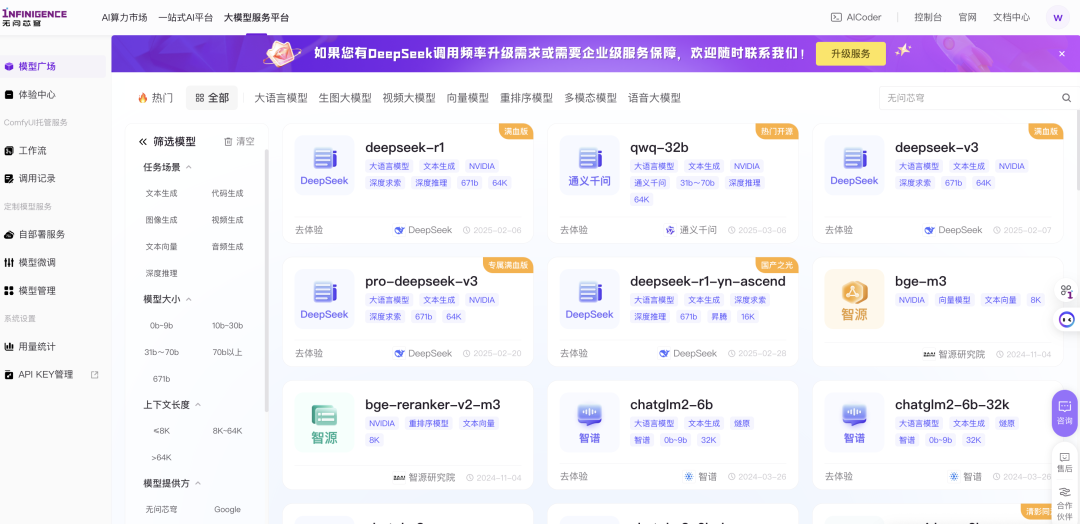Open the 咨询 floating chat button
Image resolution: width=1080 pixels, height=524 pixels.
tap(1065, 413)
